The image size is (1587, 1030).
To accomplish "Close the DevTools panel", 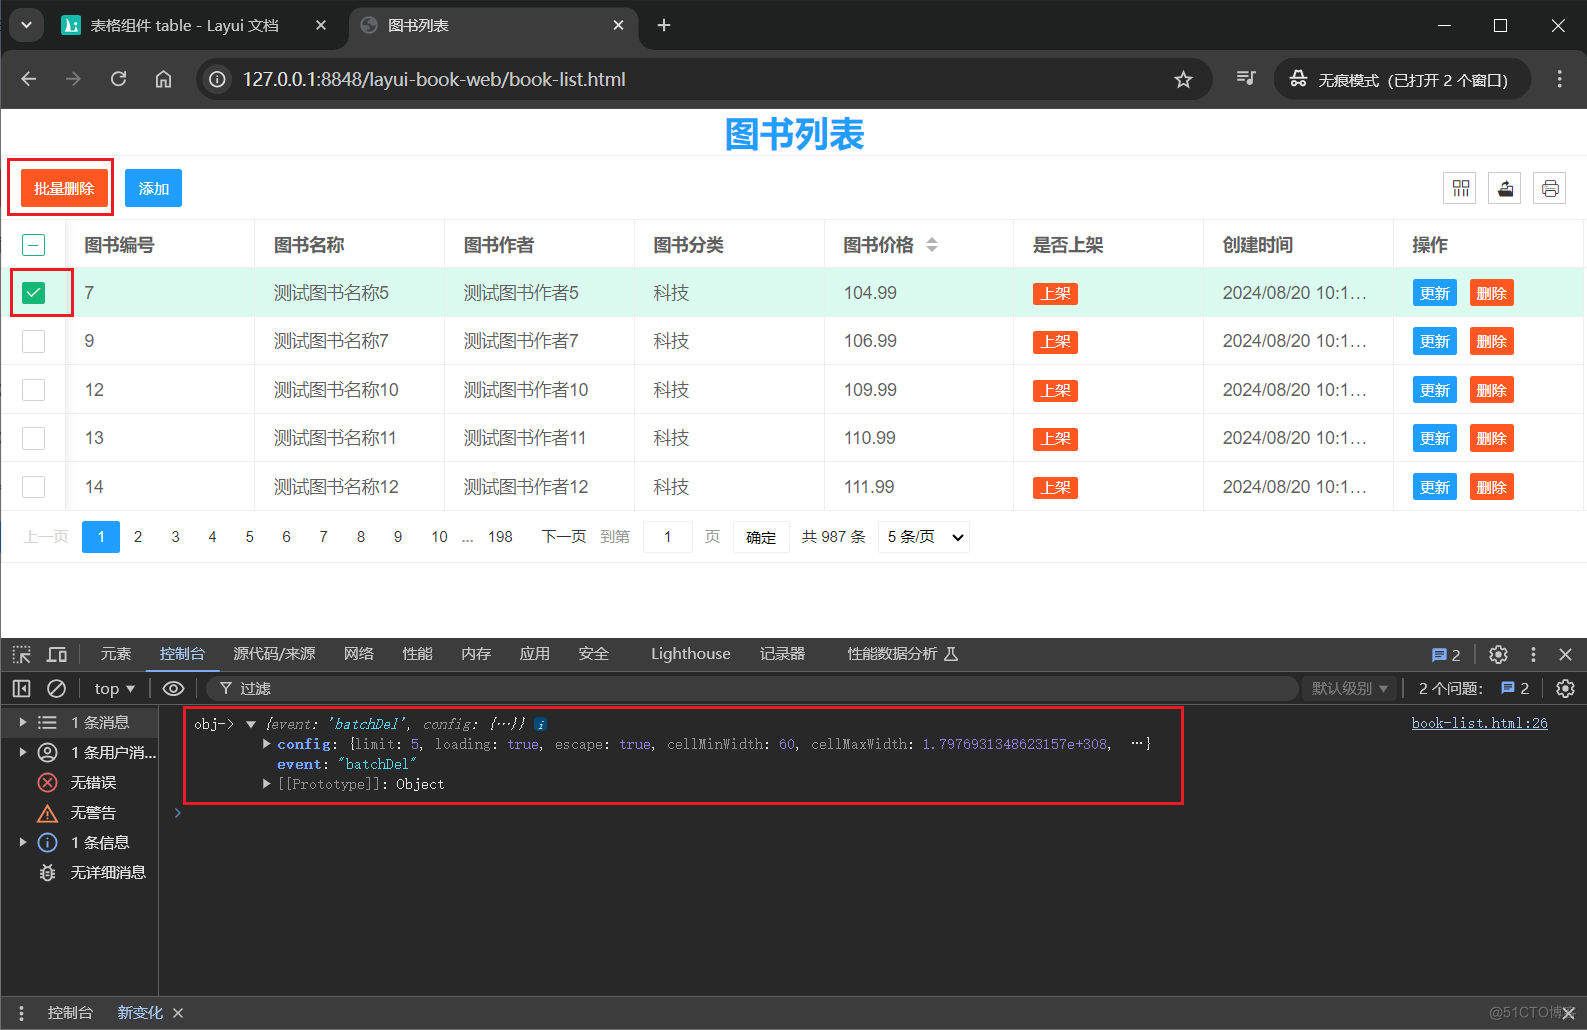I will coord(1565,654).
